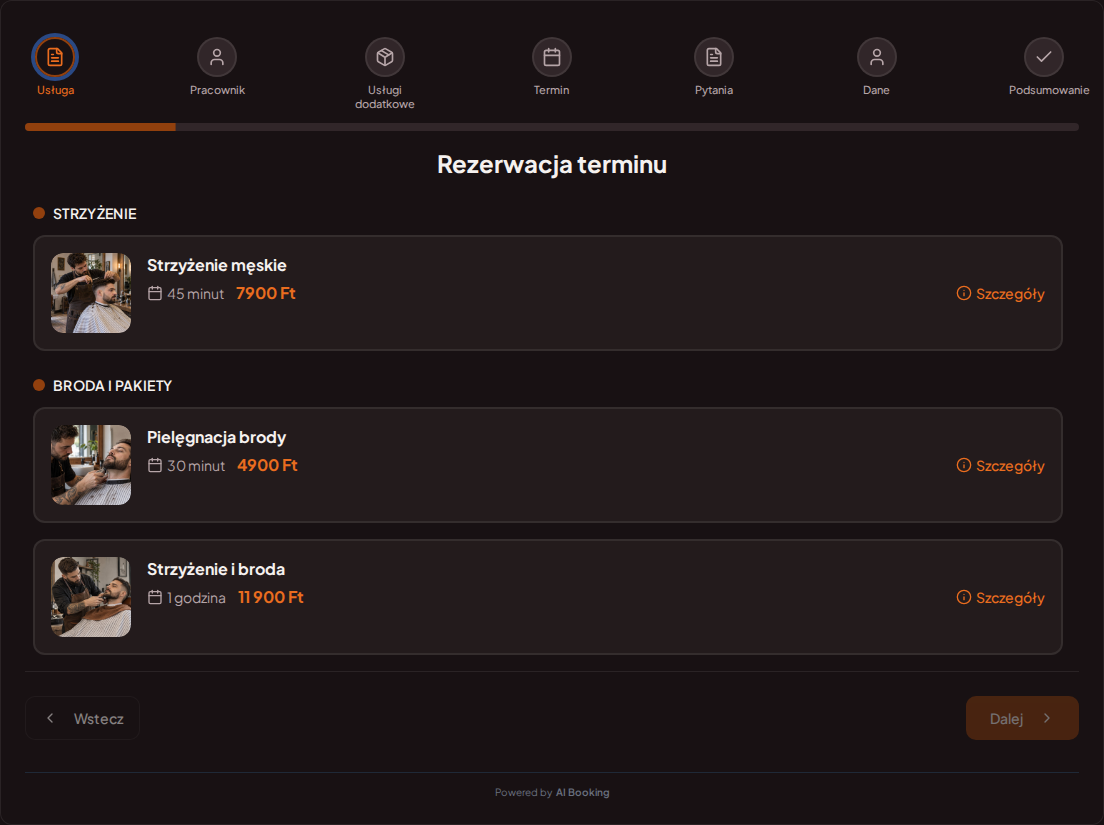
Task: Click calendar icon next to 45 minut
Action: click(x=155, y=294)
